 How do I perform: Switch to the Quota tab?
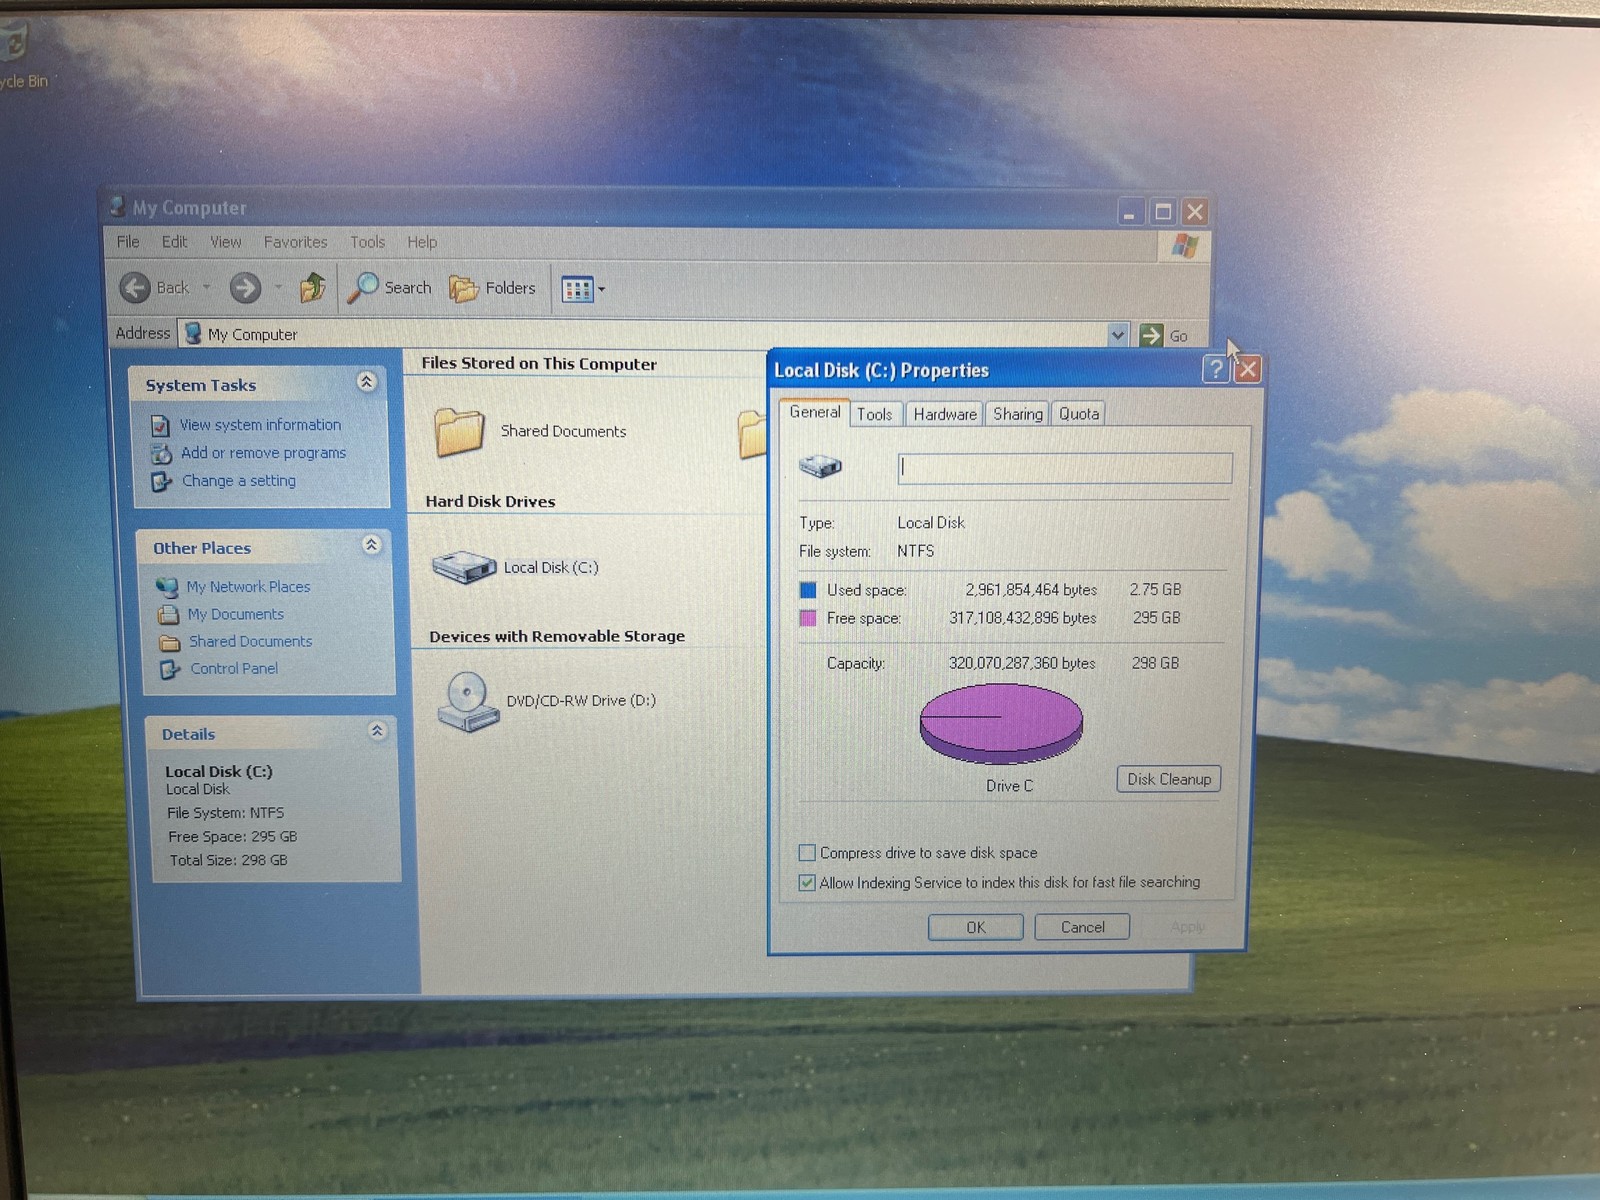pos(1079,414)
